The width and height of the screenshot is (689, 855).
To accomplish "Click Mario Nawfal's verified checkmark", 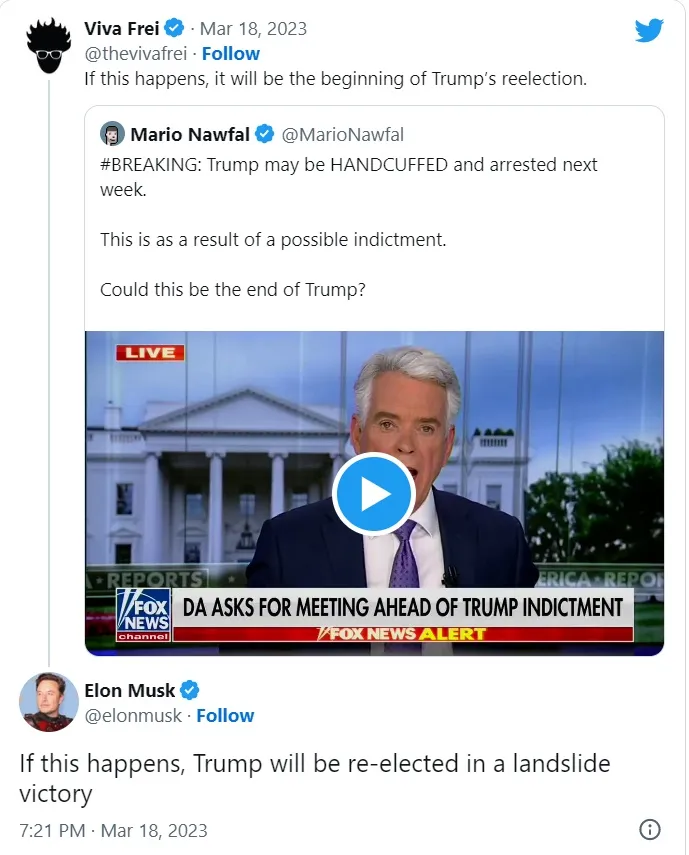I will coord(266,134).
